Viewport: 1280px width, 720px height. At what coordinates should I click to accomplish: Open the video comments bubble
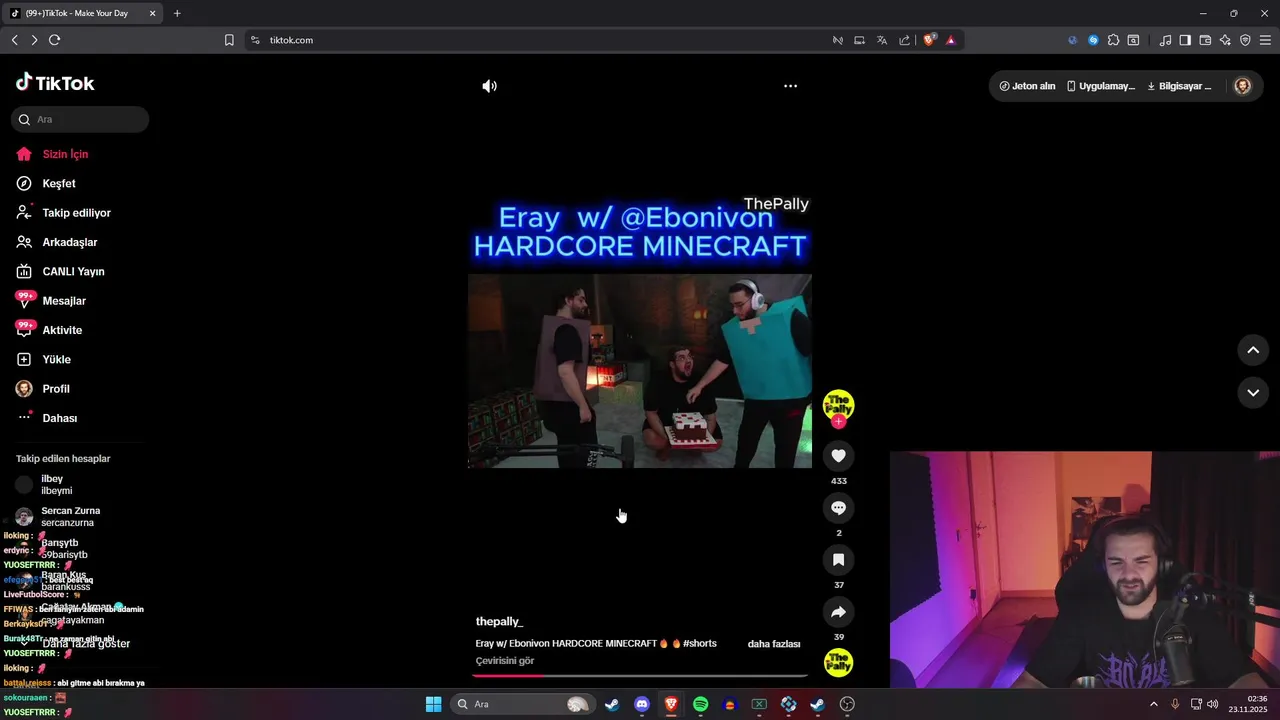(838, 508)
